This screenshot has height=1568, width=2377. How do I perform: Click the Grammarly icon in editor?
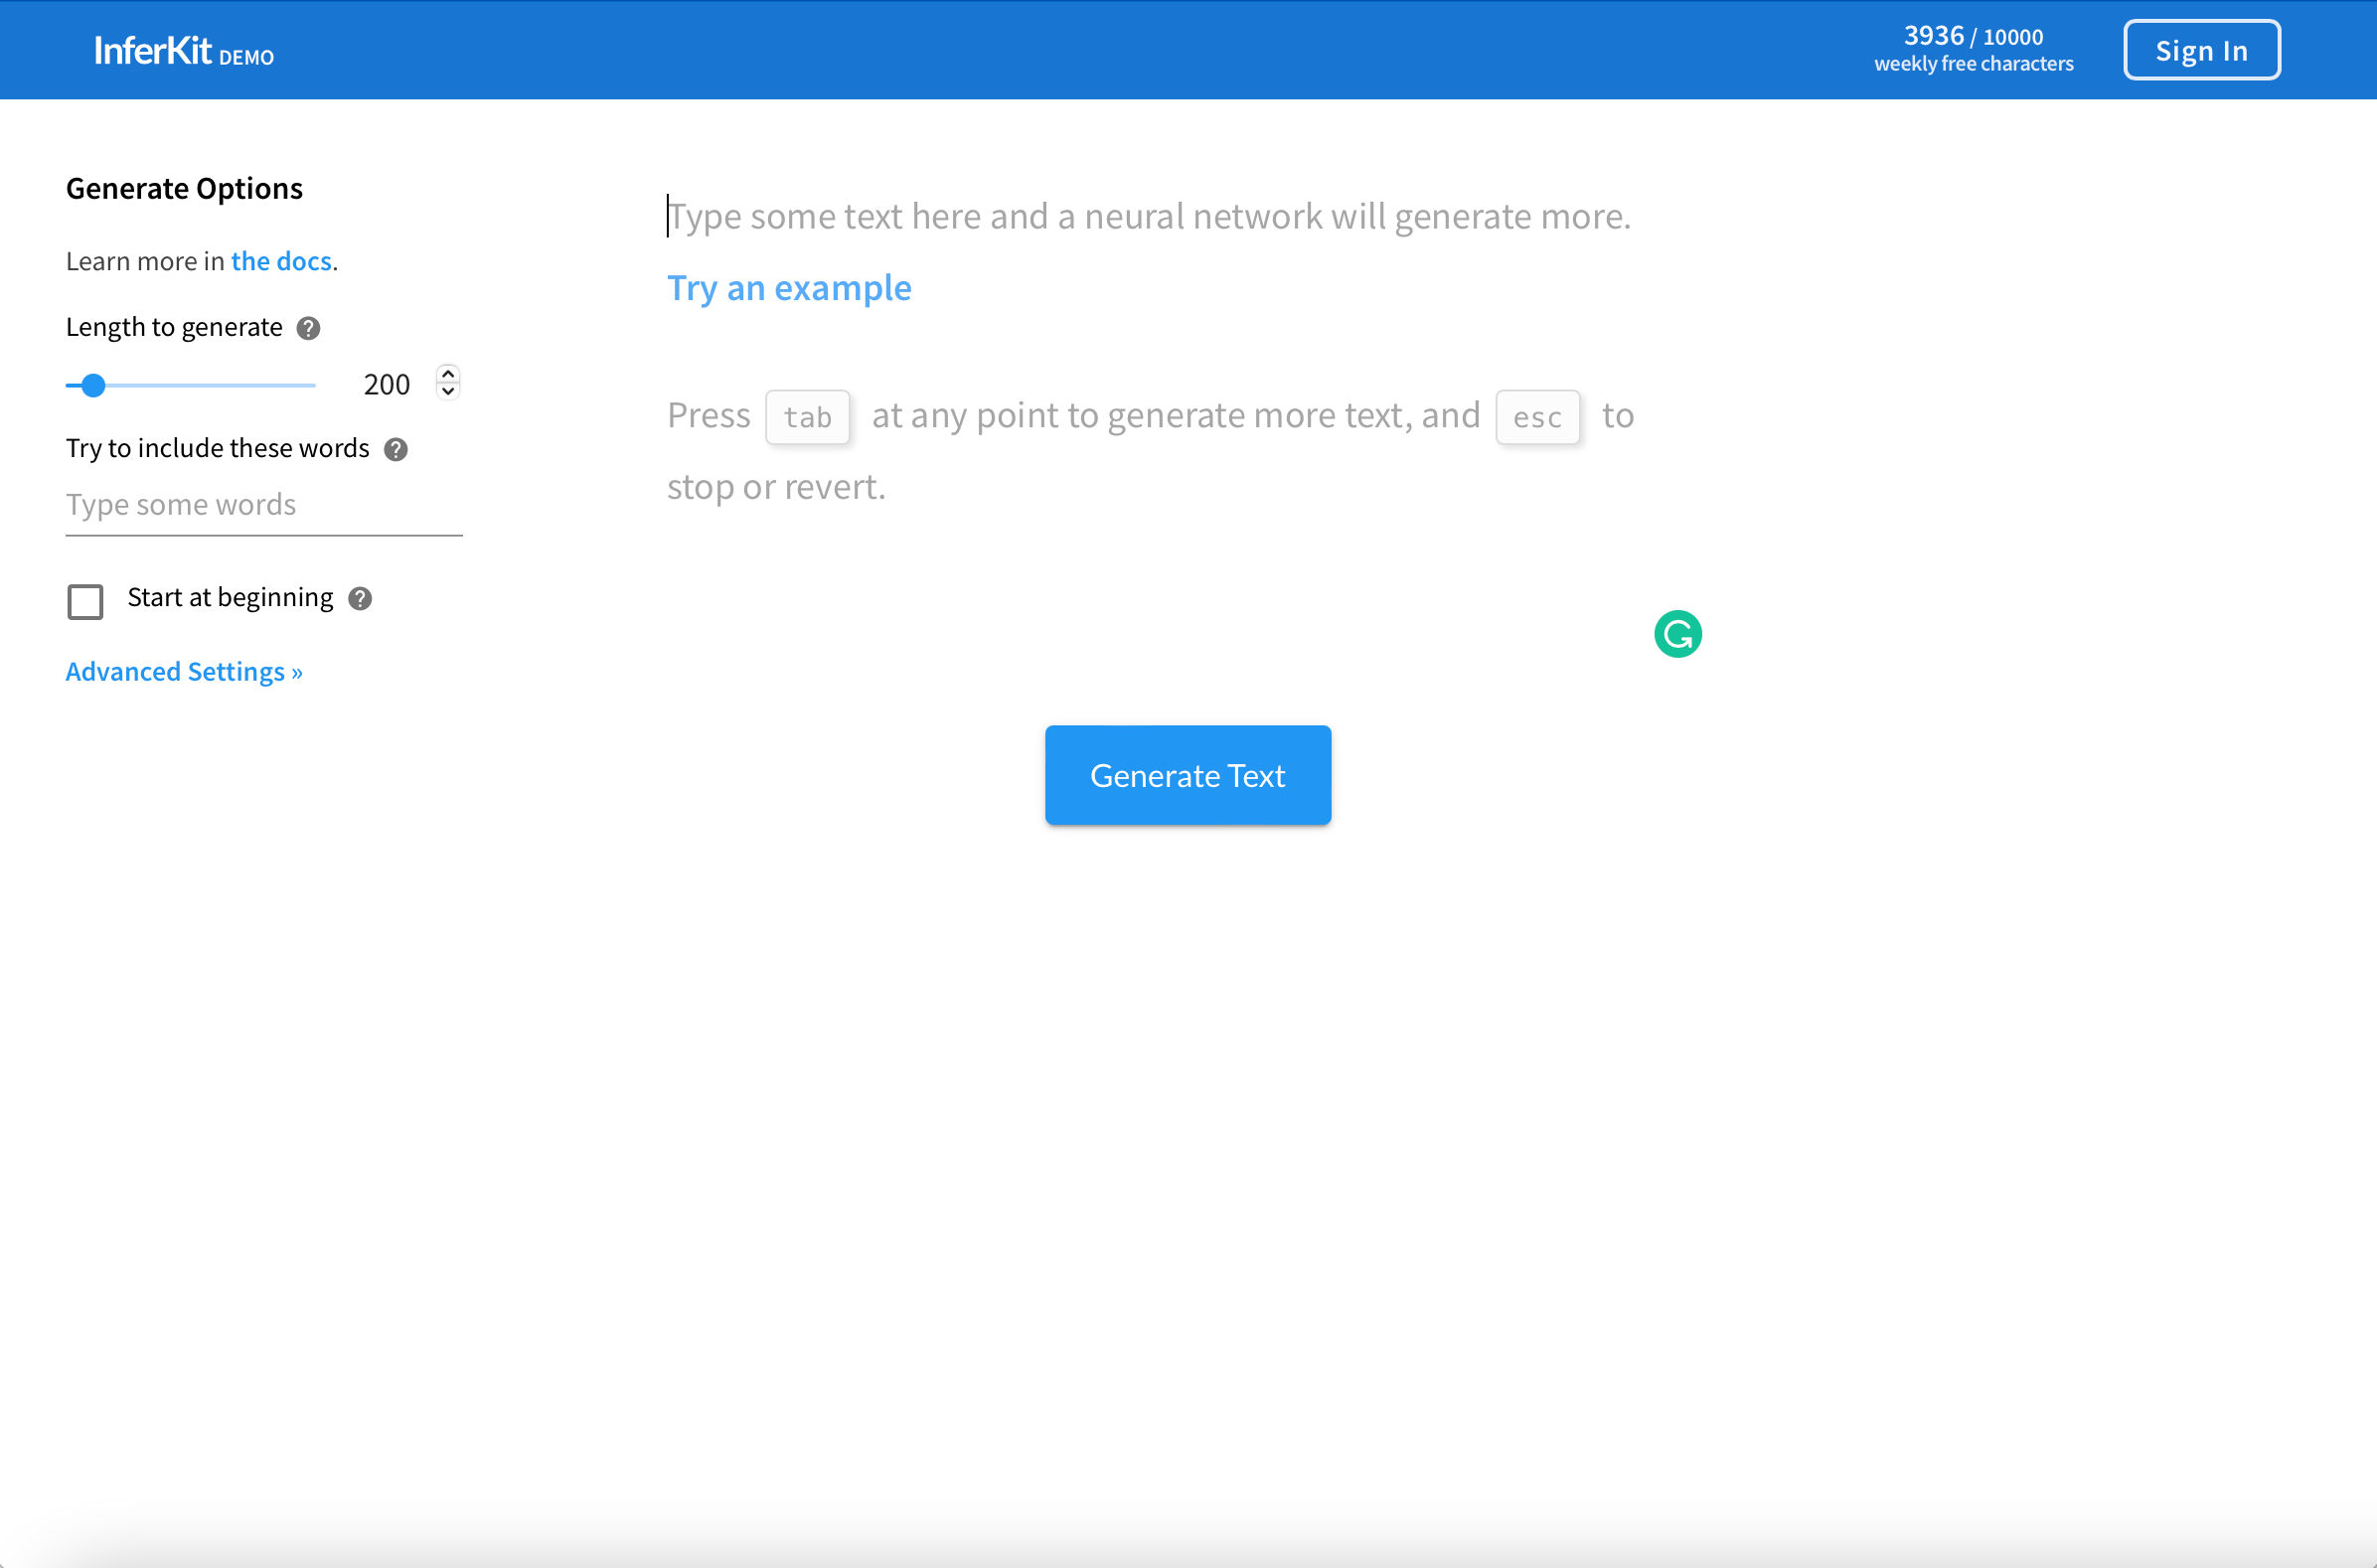point(1676,634)
